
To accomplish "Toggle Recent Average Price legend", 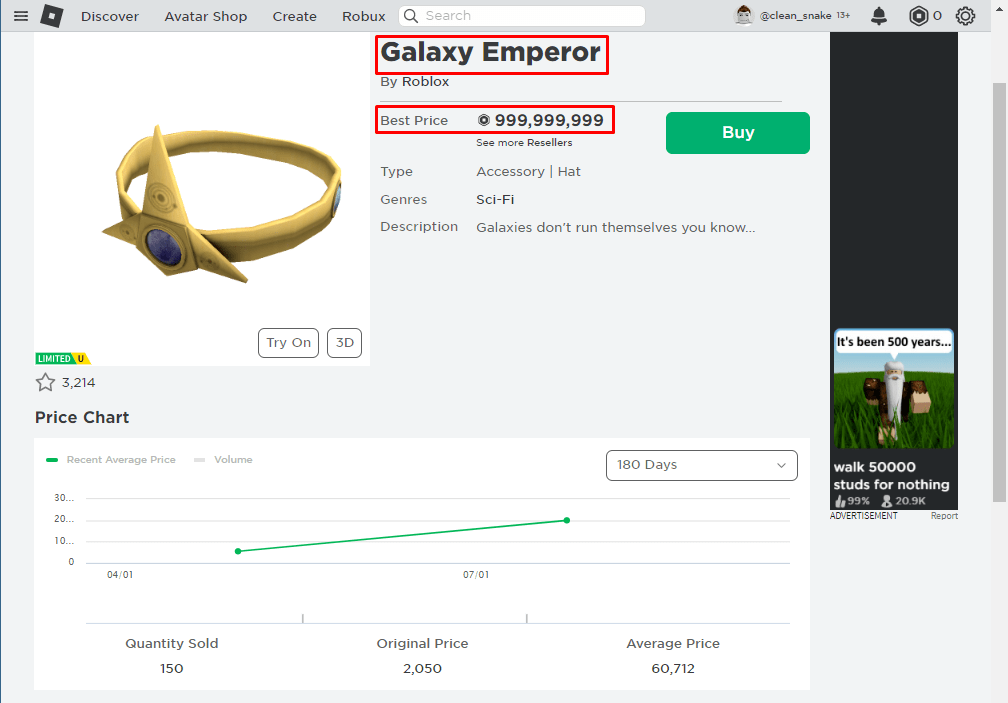I will 111,459.
